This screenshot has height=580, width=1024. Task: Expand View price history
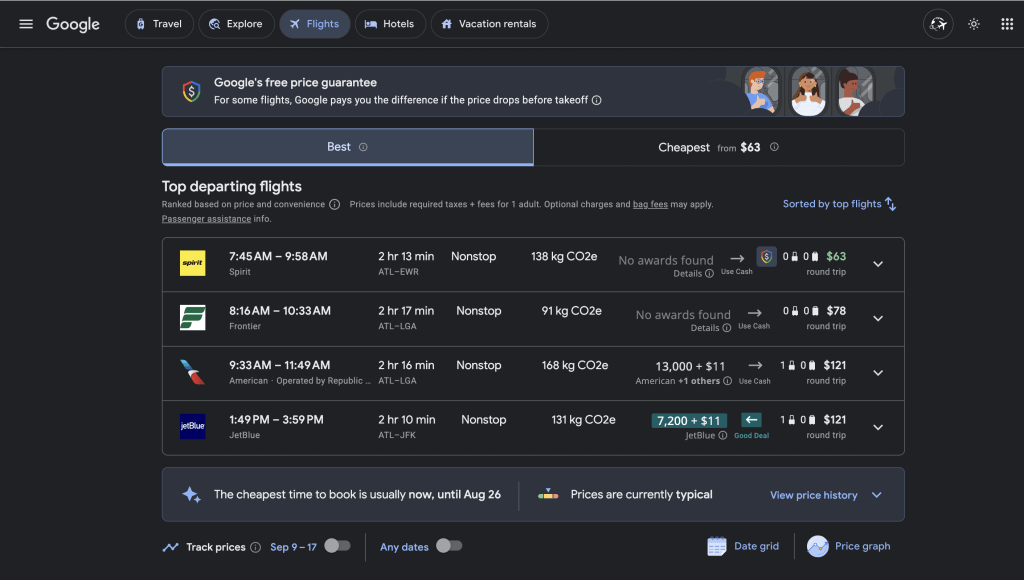825,495
